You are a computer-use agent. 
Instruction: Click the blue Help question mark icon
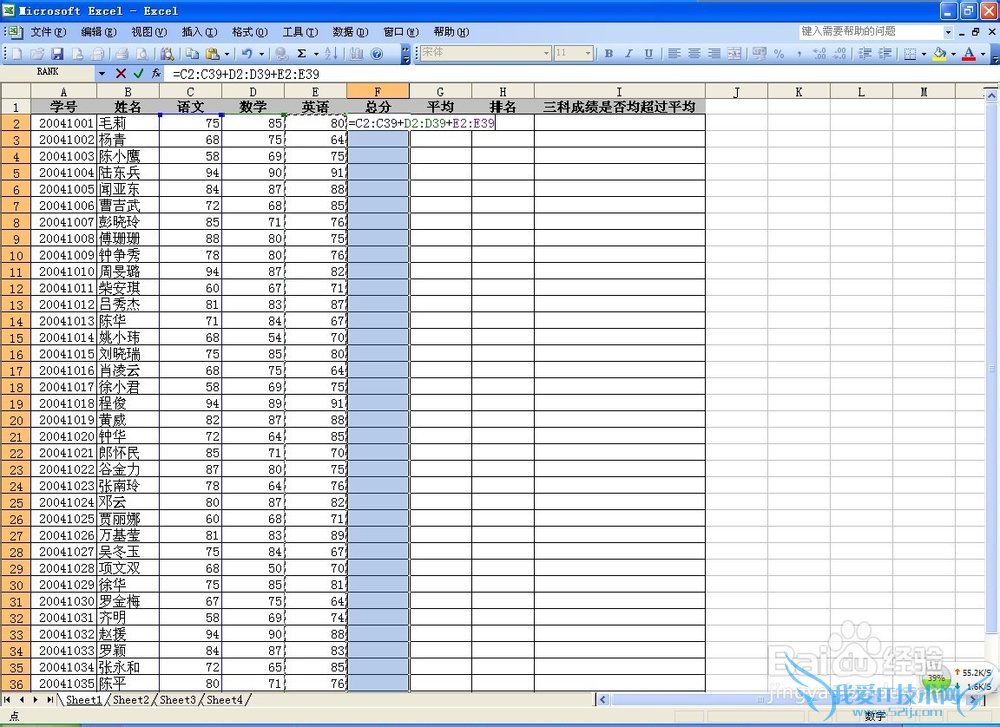click(376, 54)
